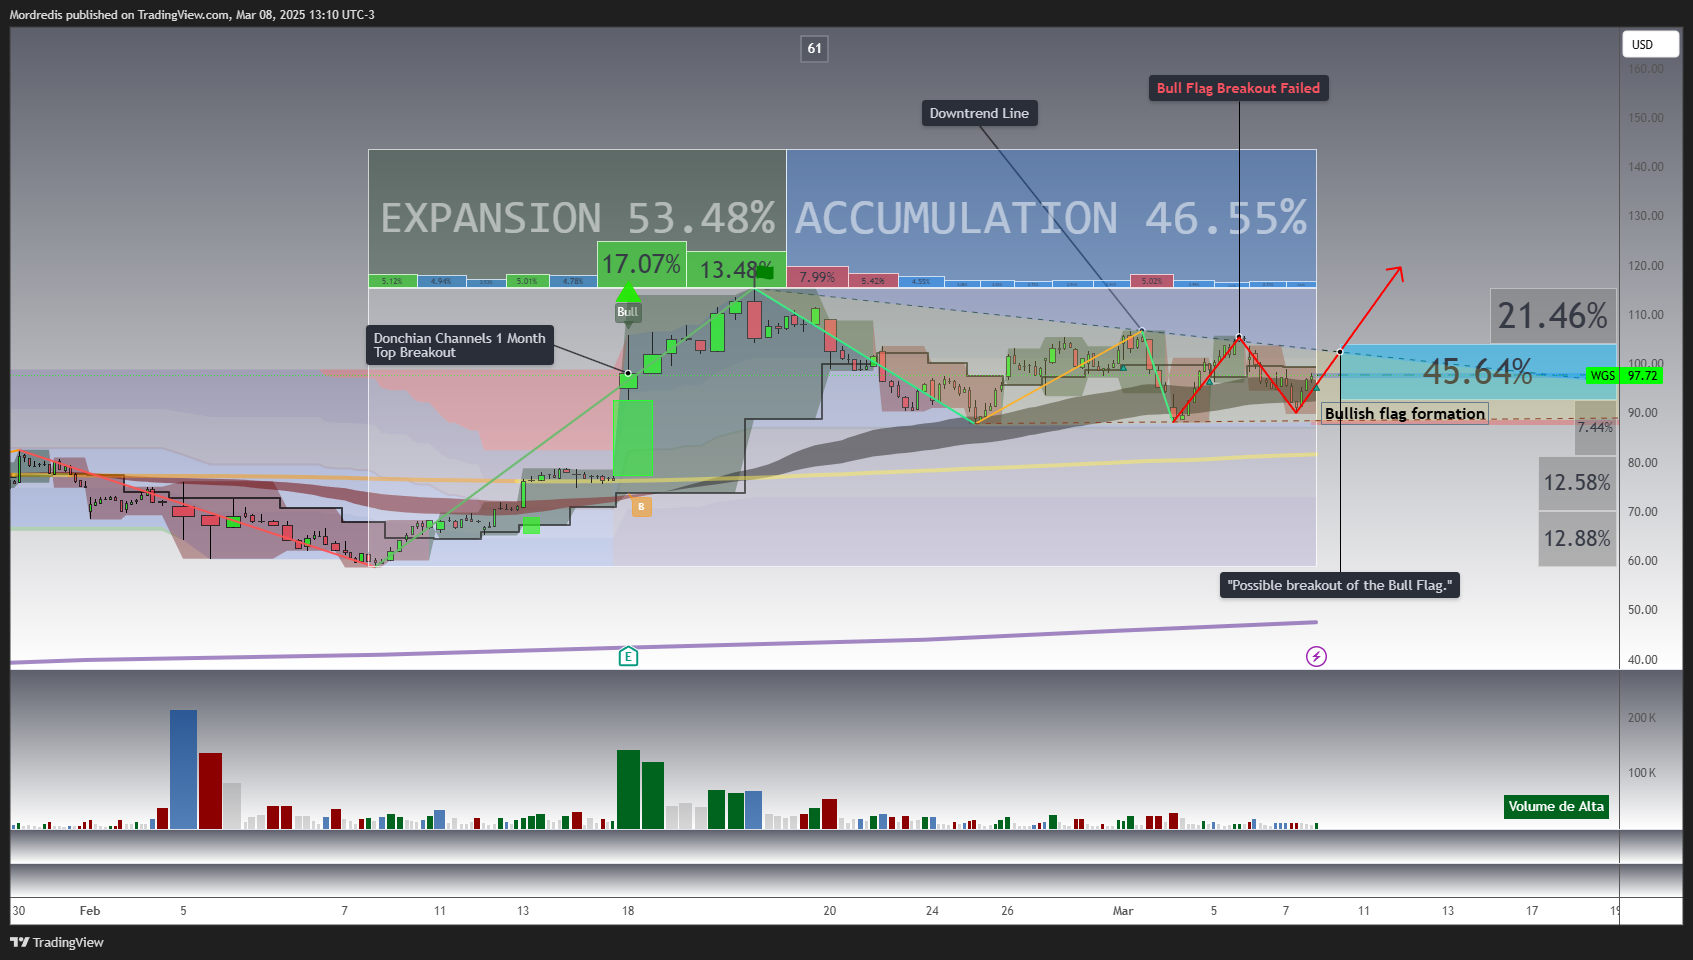Image resolution: width=1693 pixels, height=960 pixels.
Task: Click the purple lightning event icon
Action: point(1316,657)
